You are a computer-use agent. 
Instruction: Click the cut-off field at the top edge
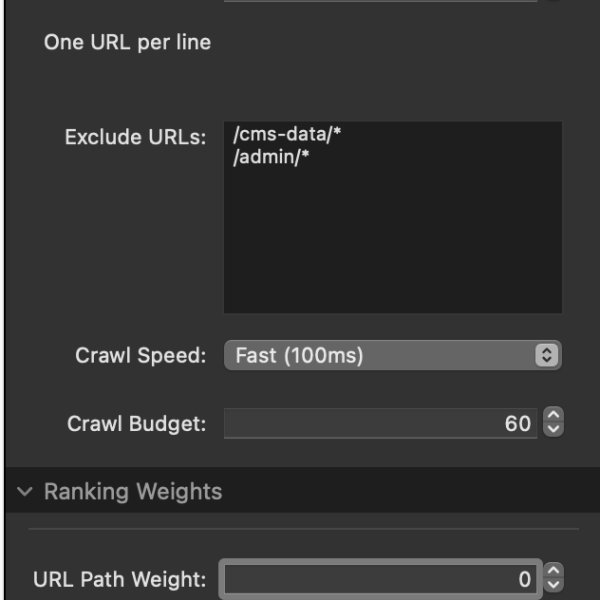[x=380, y=1]
